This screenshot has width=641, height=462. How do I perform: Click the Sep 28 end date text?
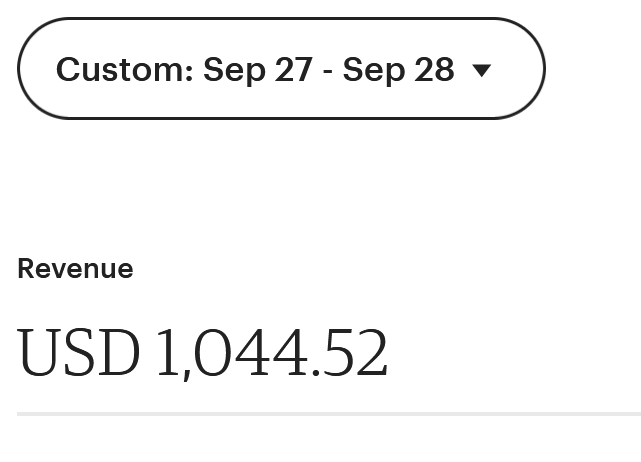(x=398, y=69)
